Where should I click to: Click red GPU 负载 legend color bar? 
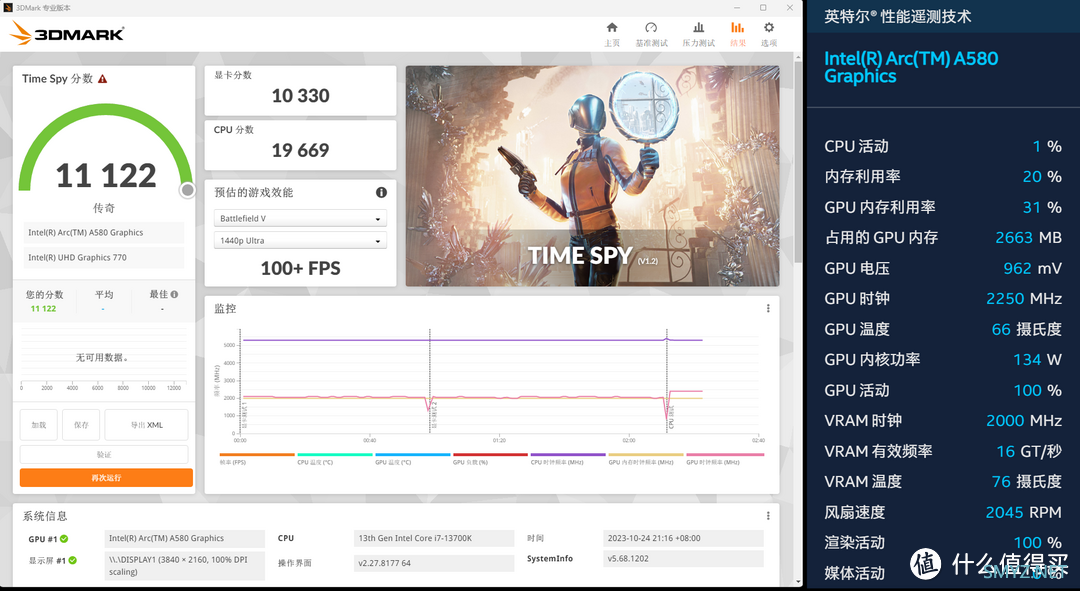490,455
